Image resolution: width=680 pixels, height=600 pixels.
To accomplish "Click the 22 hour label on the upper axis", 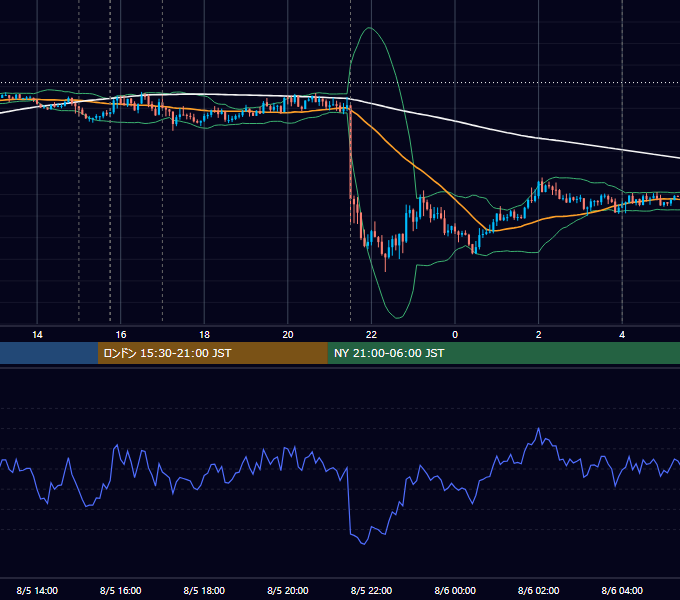I will tap(371, 335).
